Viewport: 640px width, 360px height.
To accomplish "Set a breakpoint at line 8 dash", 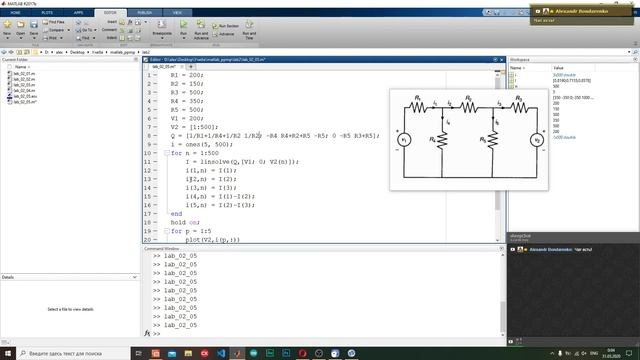I will [156, 136].
